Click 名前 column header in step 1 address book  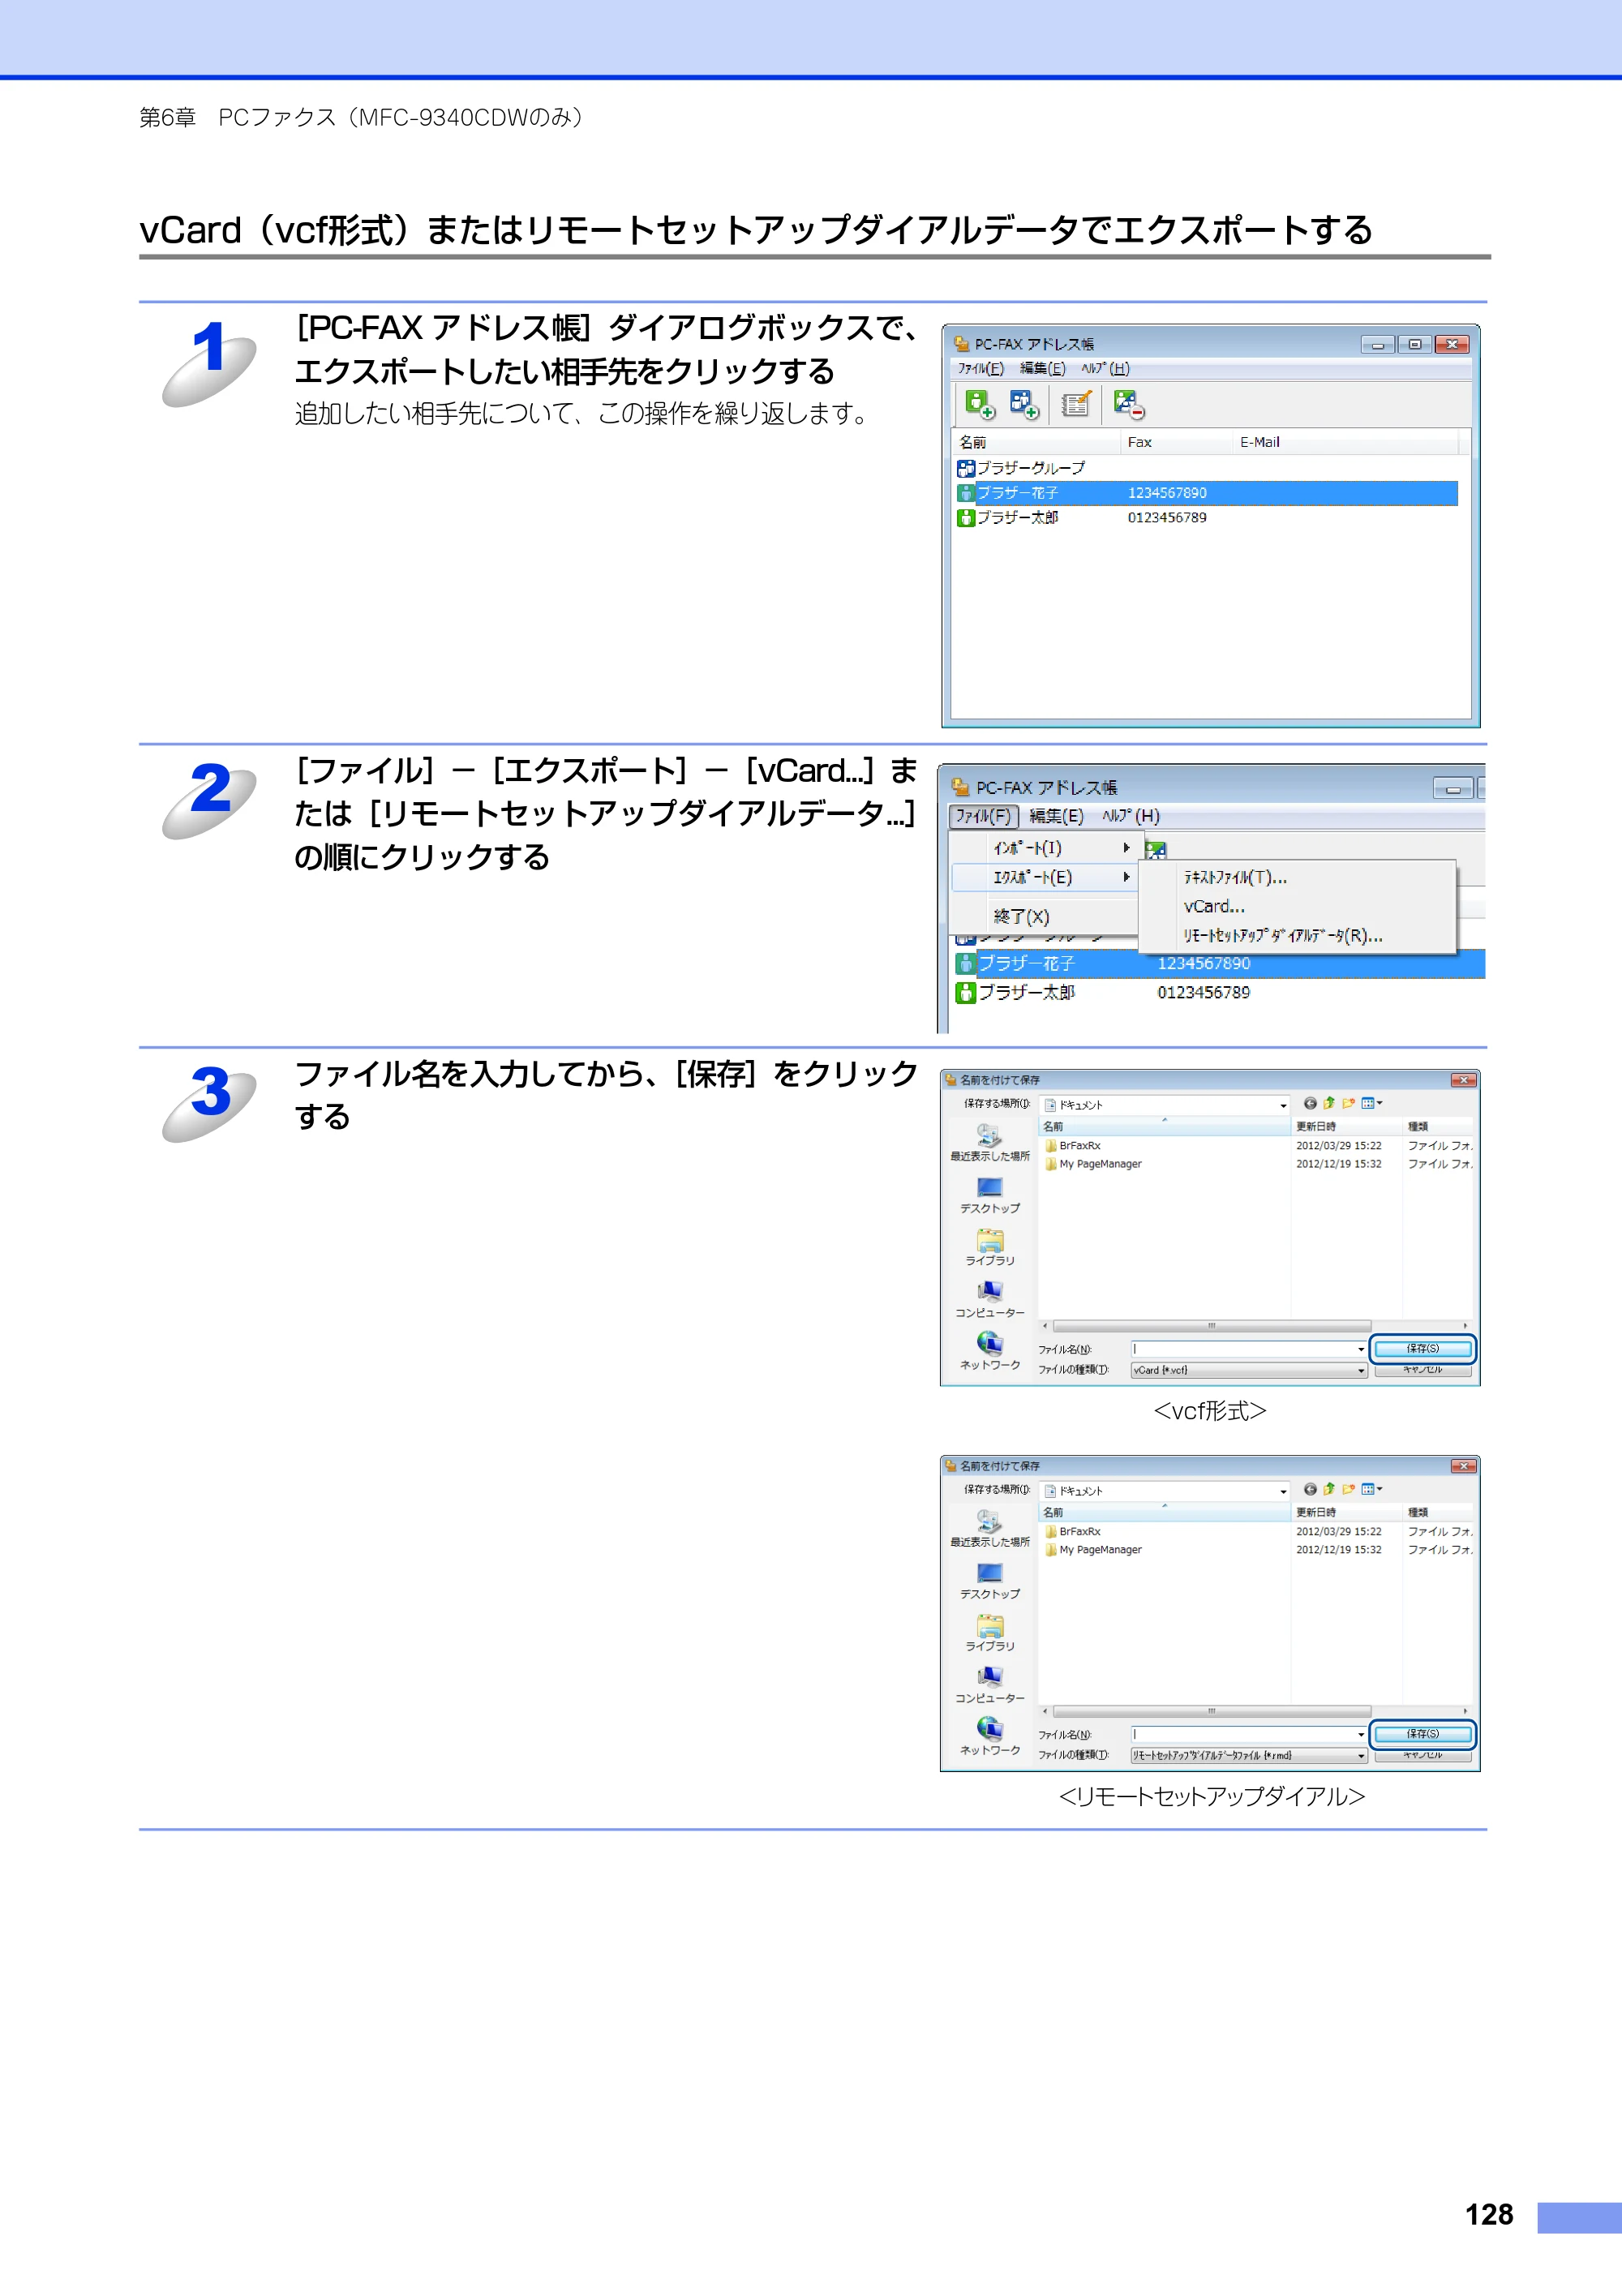tap(1036, 442)
